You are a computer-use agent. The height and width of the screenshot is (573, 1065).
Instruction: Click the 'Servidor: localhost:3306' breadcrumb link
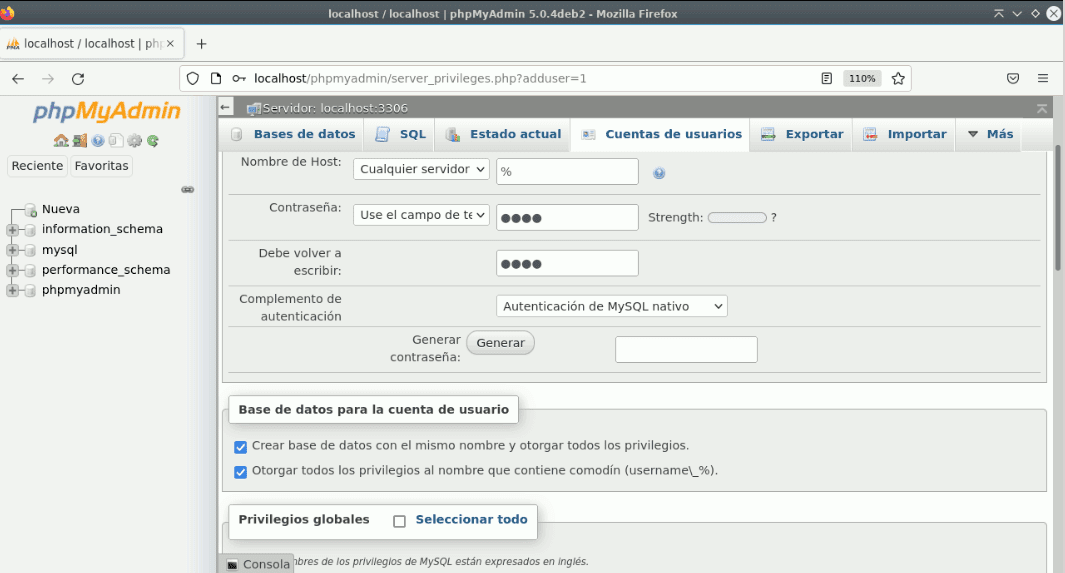(335, 108)
